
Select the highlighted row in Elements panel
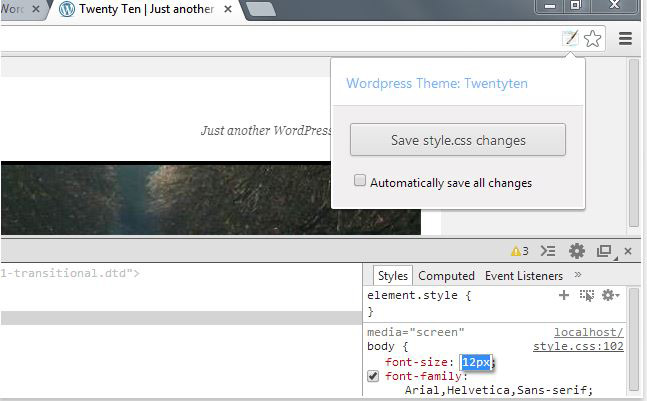pos(181,318)
